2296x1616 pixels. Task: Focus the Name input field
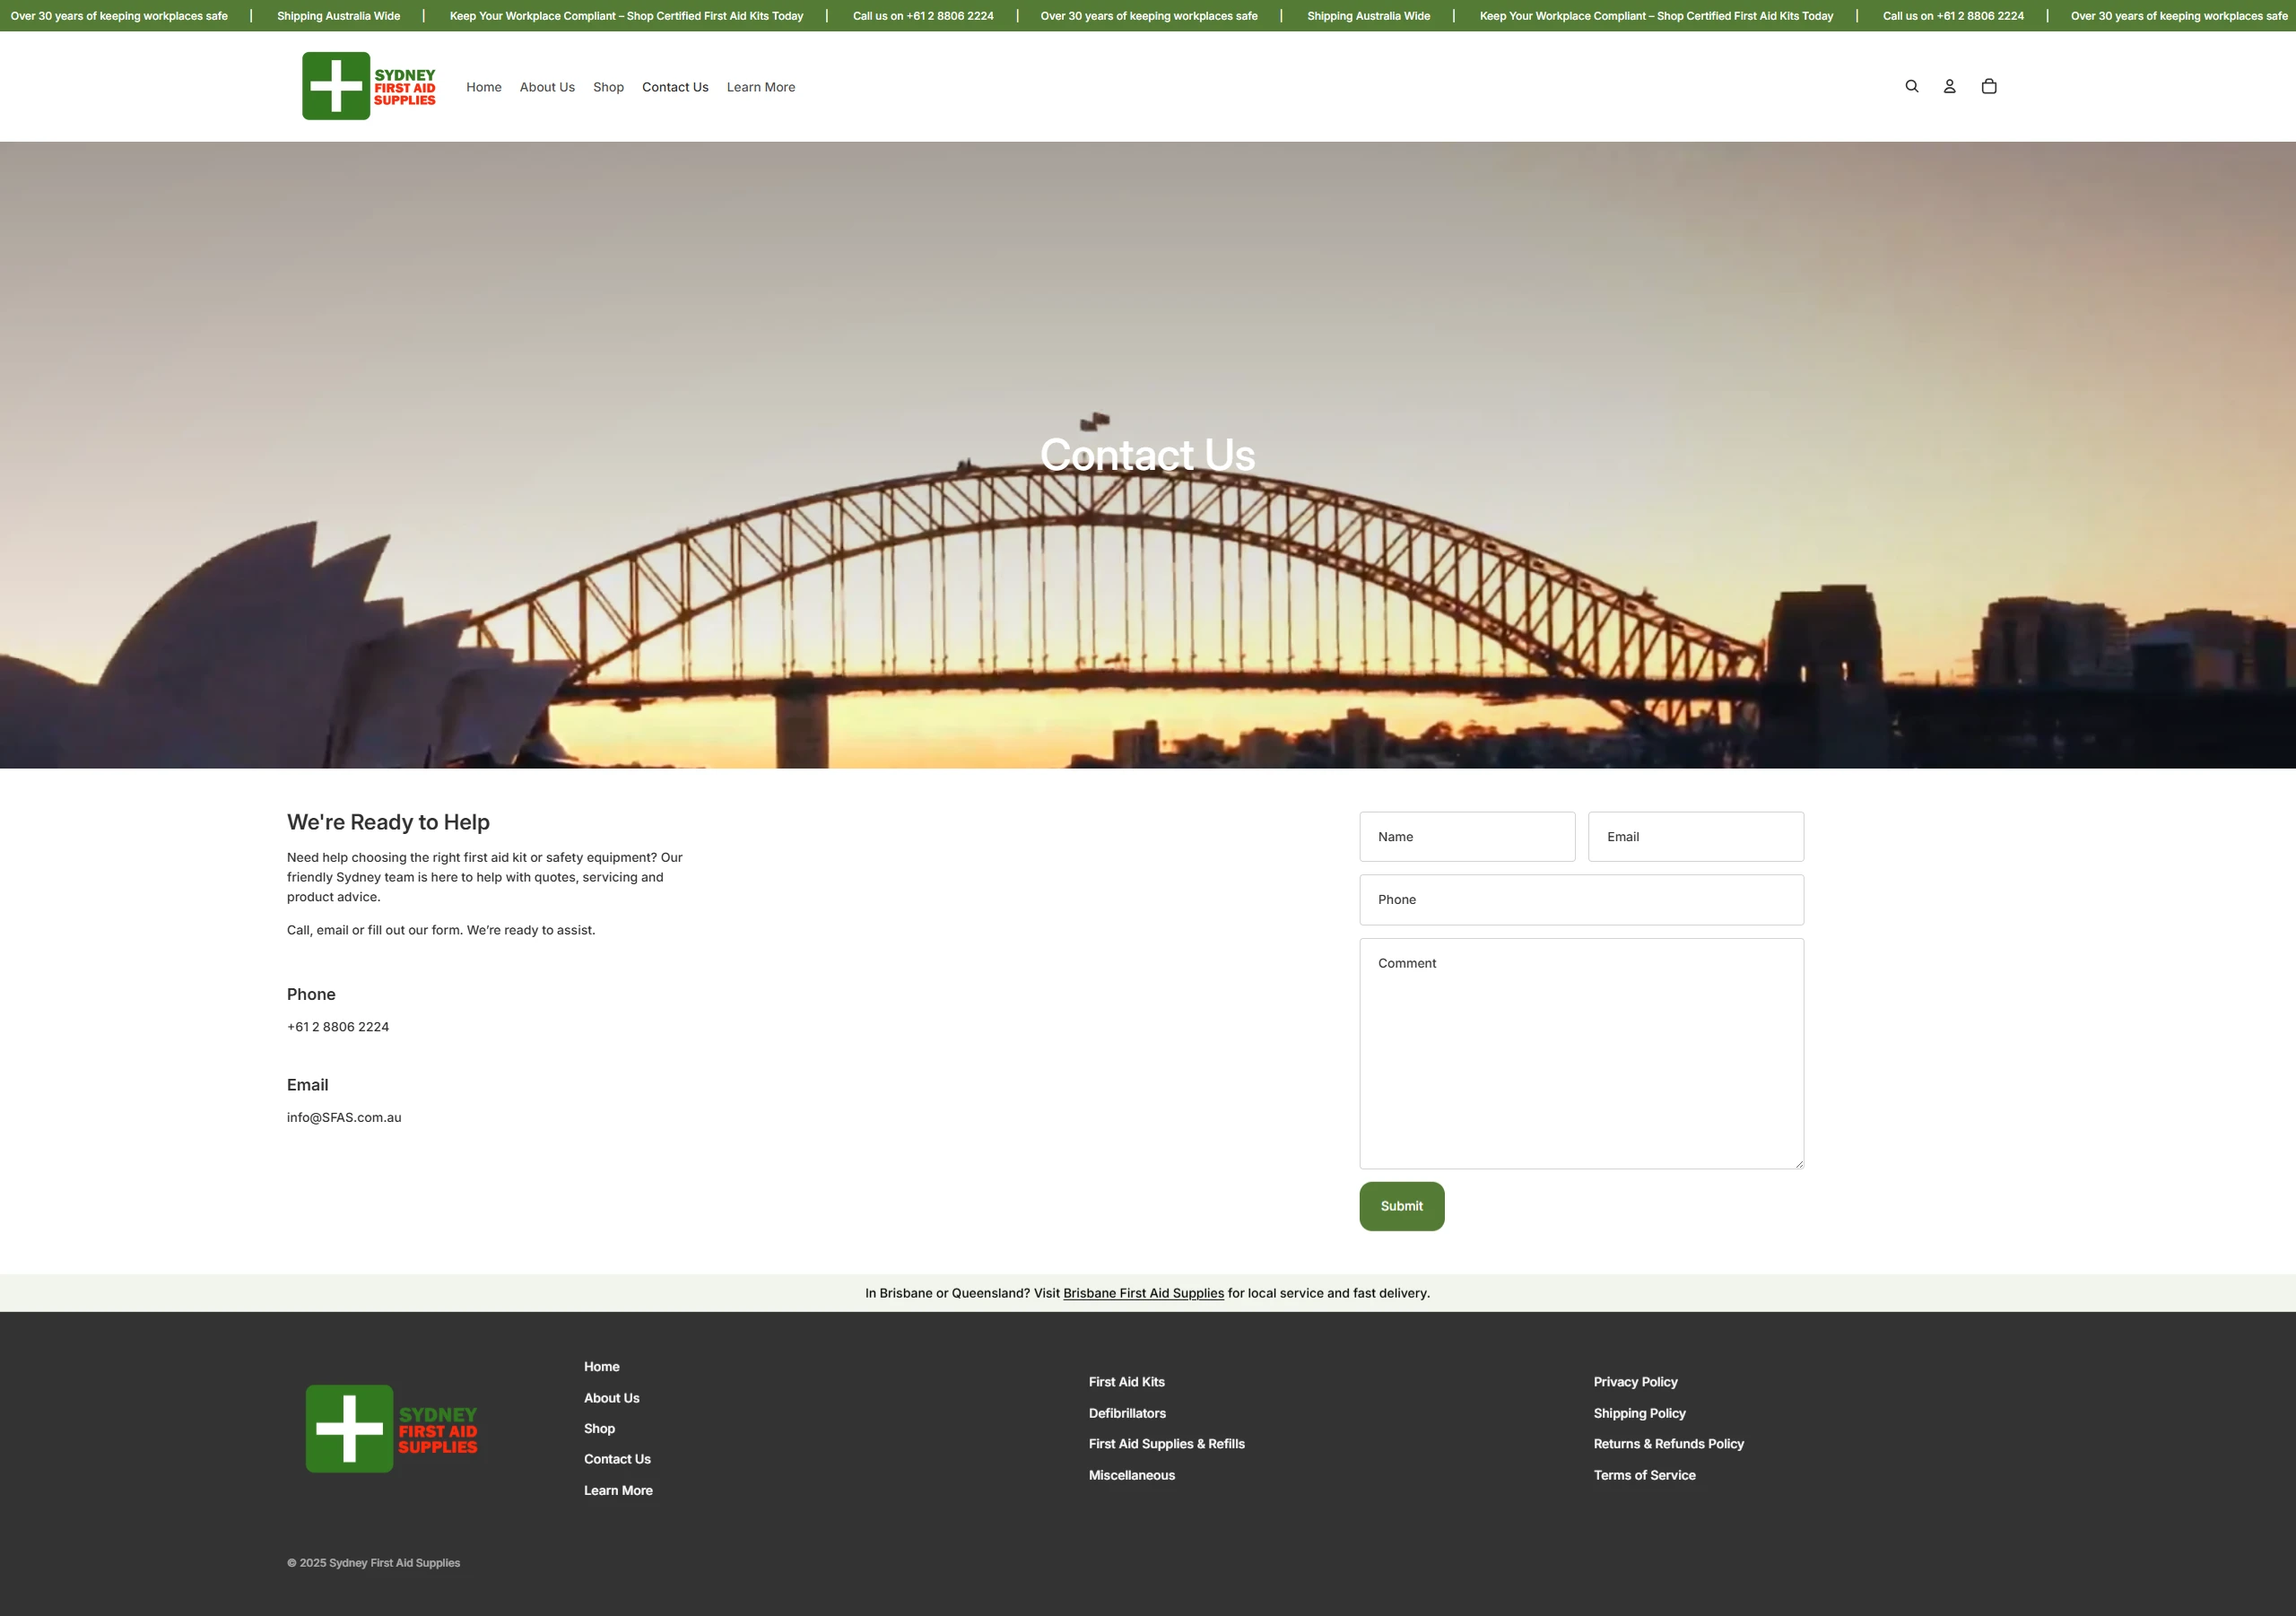click(x=1467, y=837)
